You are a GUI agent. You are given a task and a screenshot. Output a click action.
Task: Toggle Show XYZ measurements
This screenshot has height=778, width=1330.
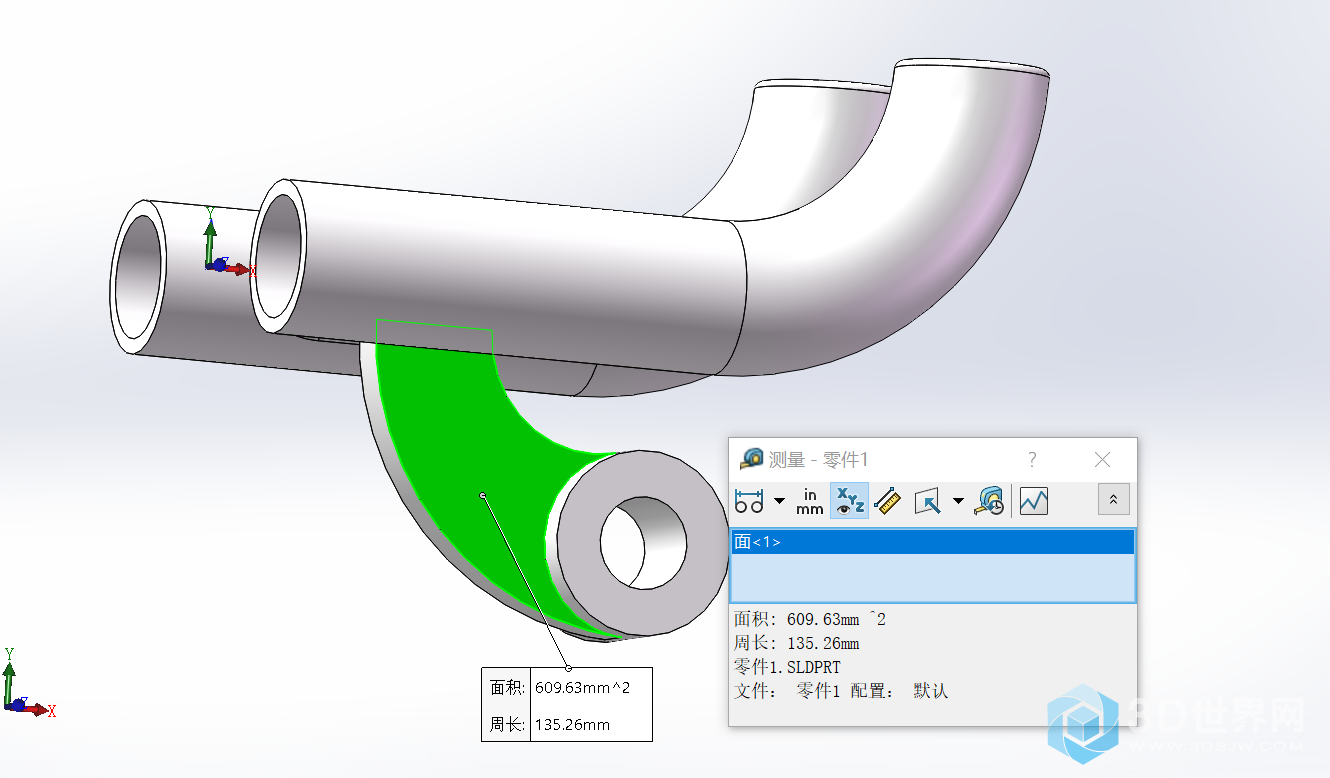(849, 500)
